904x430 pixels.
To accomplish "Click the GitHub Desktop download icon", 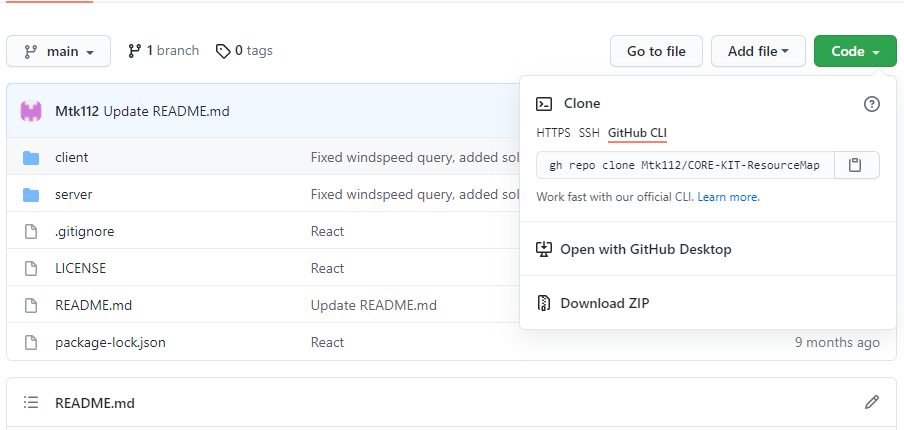I will pyautogui.click(x=544, y=250).
